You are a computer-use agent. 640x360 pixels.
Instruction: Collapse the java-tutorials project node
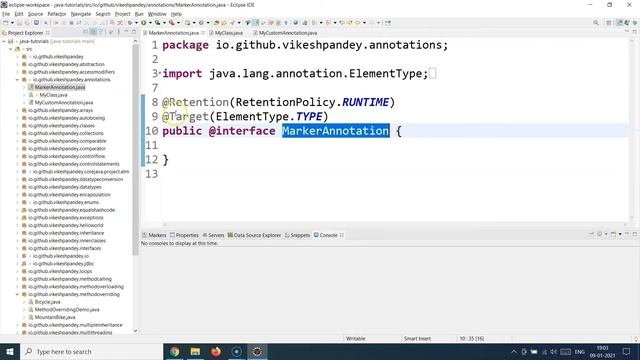click(x=4, y=41)
